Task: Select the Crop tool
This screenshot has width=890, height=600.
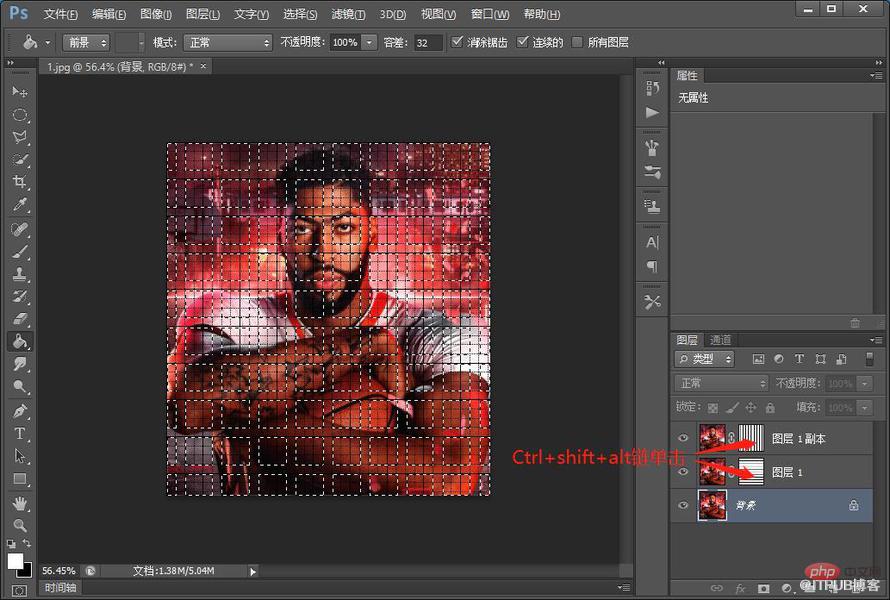Action: pos(20,182)
